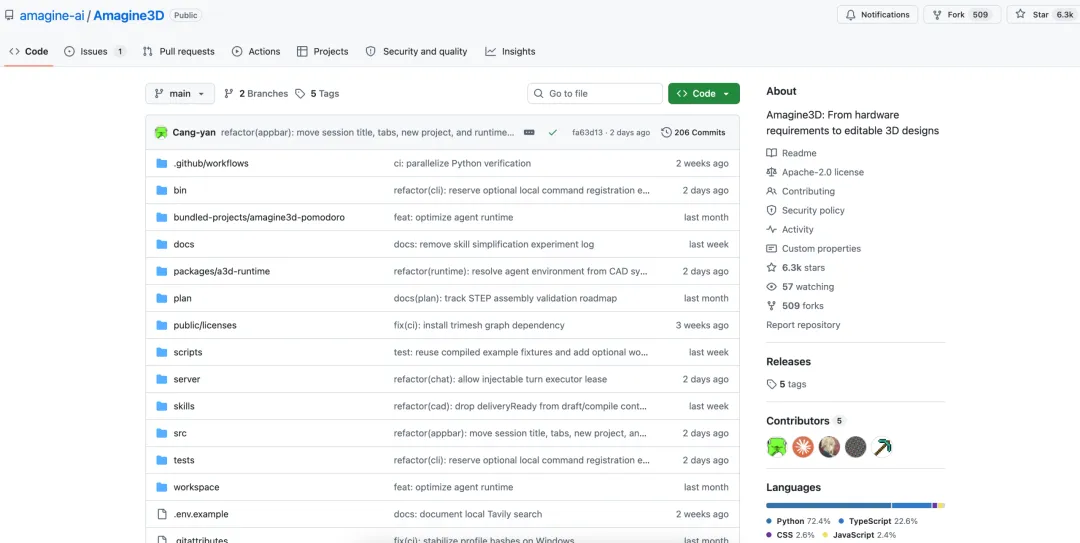Click the Fork icon button
Viewport: 1080px width, 543px height.
coord(937,14)
